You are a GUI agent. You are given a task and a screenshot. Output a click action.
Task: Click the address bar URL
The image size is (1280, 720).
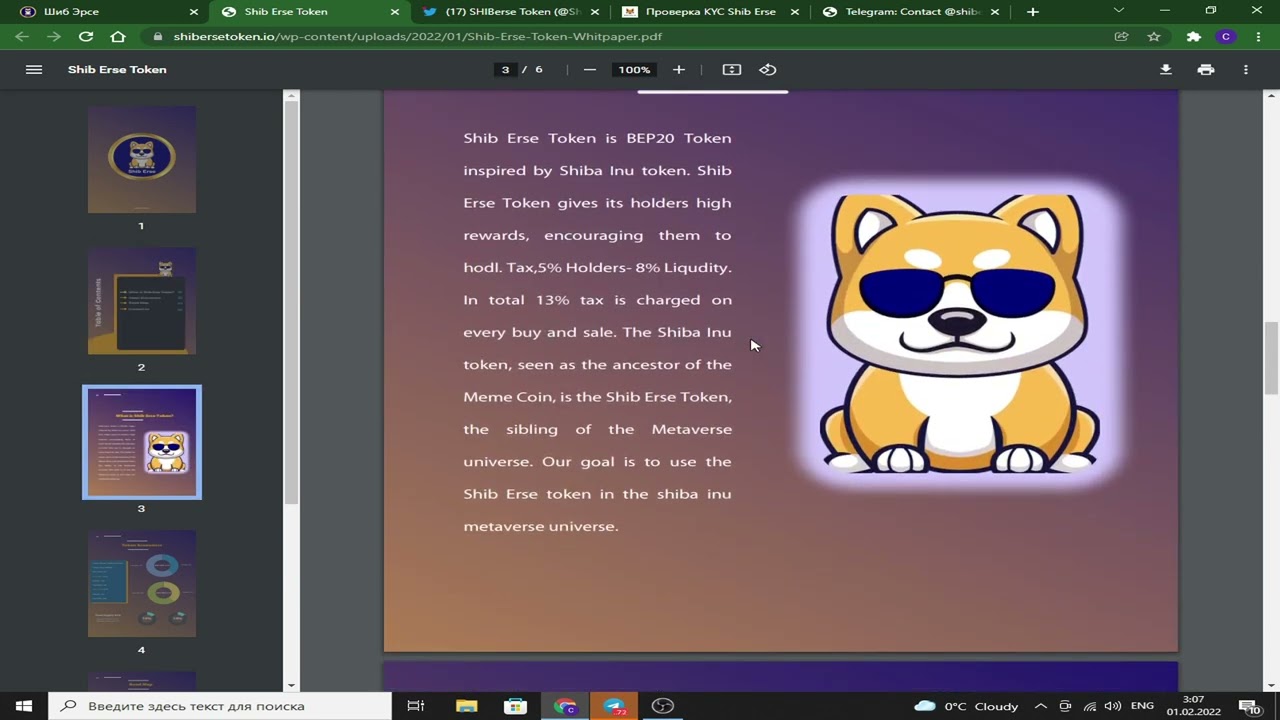click(417, 37)
